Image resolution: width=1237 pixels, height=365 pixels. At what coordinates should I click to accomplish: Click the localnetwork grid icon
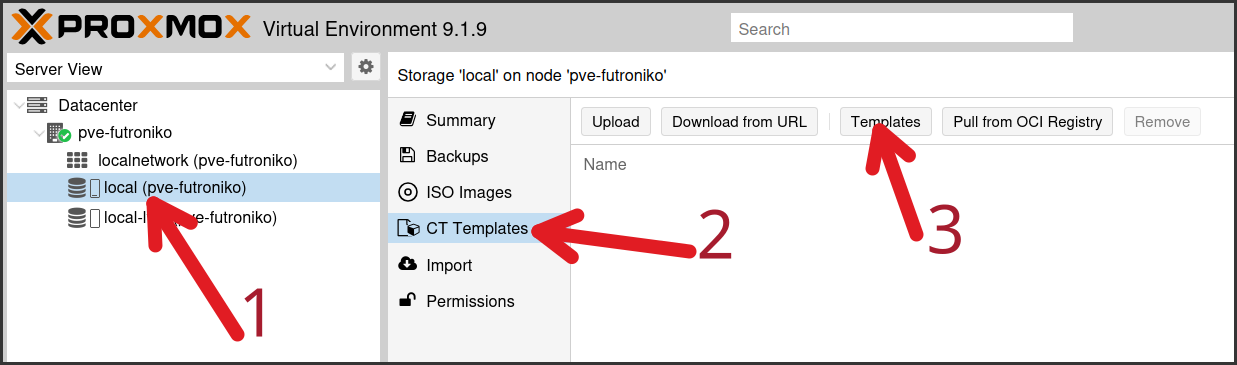coord(77,160)
